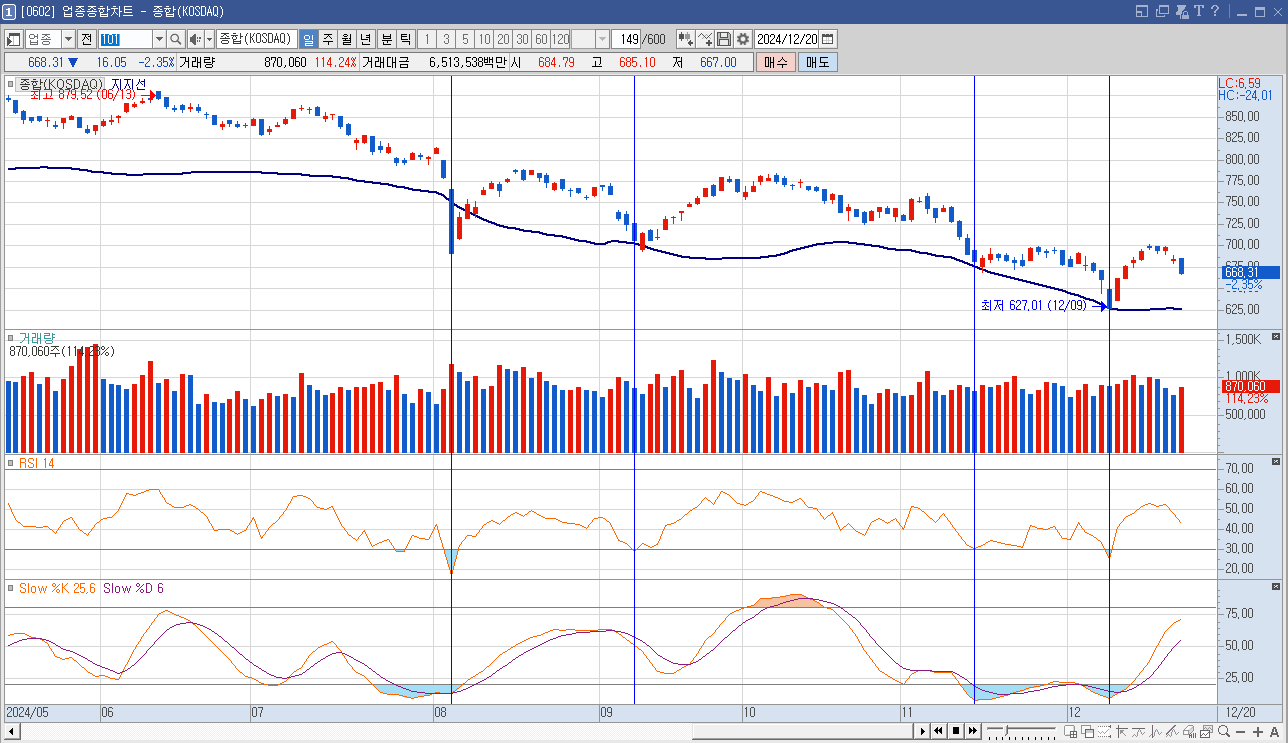Save chart using floppy disk icon
The width and height of the screenshot is (1288, 743).
pyautogui.click(x=724, y=39)
